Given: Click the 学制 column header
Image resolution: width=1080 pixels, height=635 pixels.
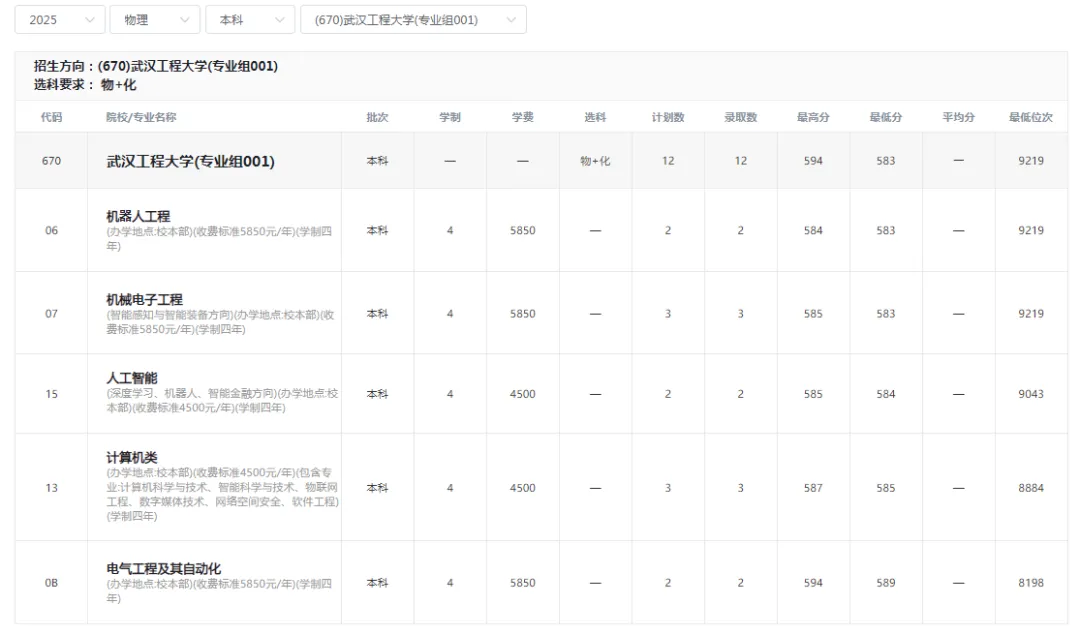Looking at the screenshot, I should pos(450,117).
